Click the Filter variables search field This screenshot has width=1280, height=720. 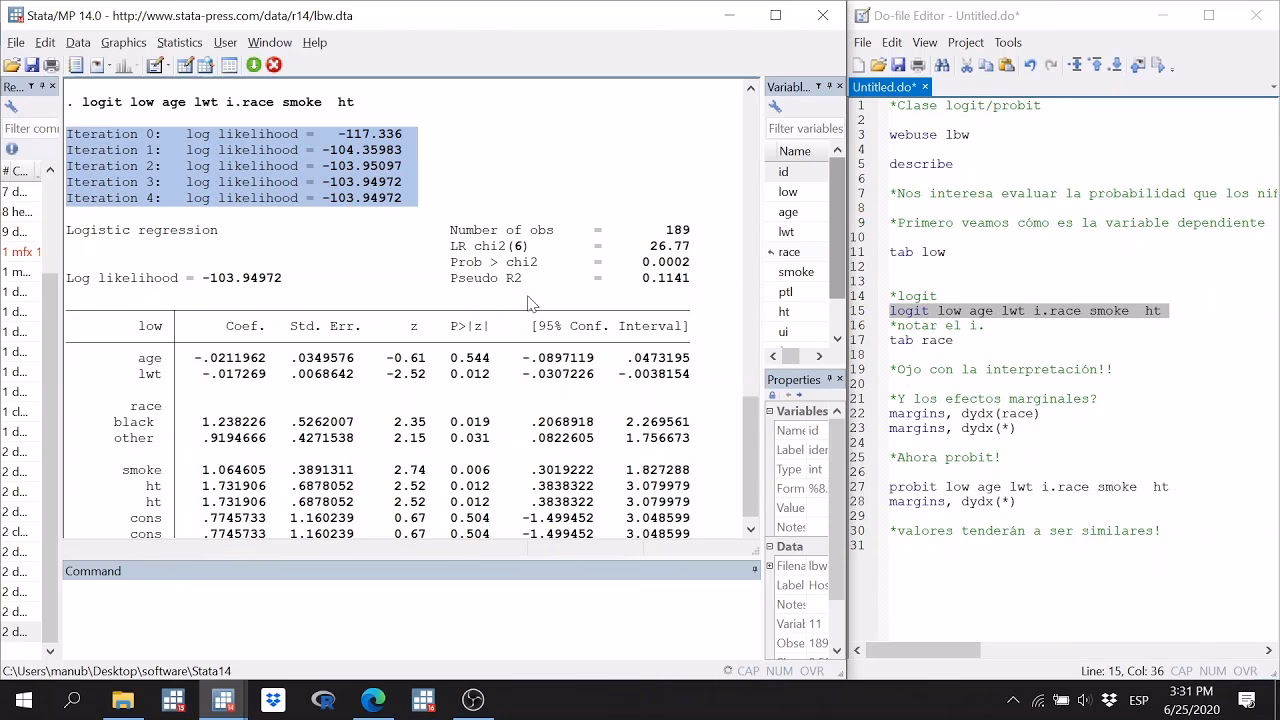pyautogui.click(x=805, y=128)
